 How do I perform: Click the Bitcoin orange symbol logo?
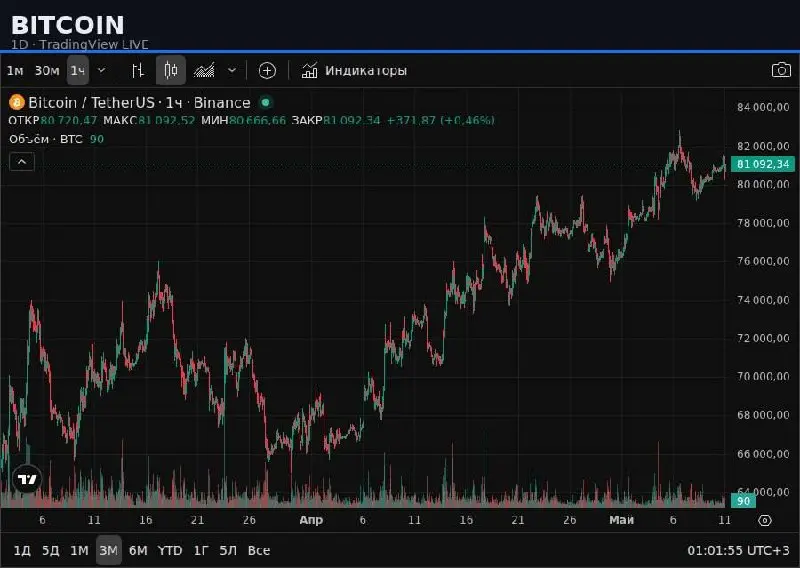(x=17, y=103)
